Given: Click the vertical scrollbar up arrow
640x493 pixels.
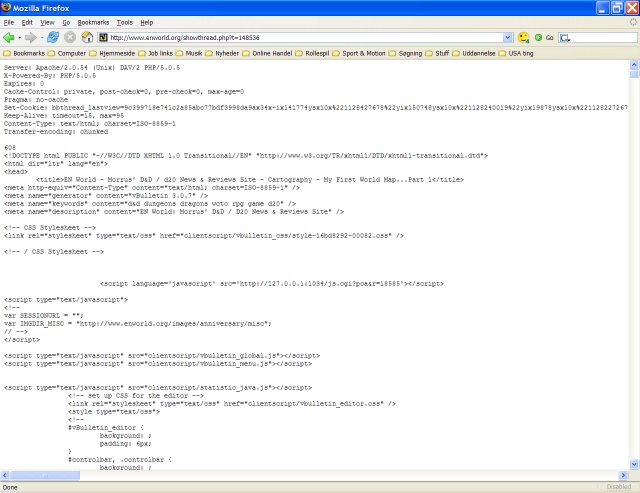Looking at the screenshot, I should pos(634,64).
